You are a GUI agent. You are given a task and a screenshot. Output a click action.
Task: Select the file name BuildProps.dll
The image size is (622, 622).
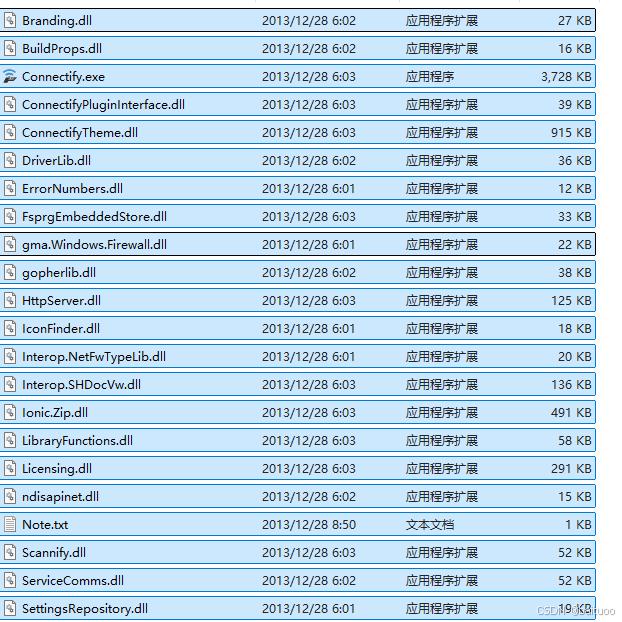[62, 48]
